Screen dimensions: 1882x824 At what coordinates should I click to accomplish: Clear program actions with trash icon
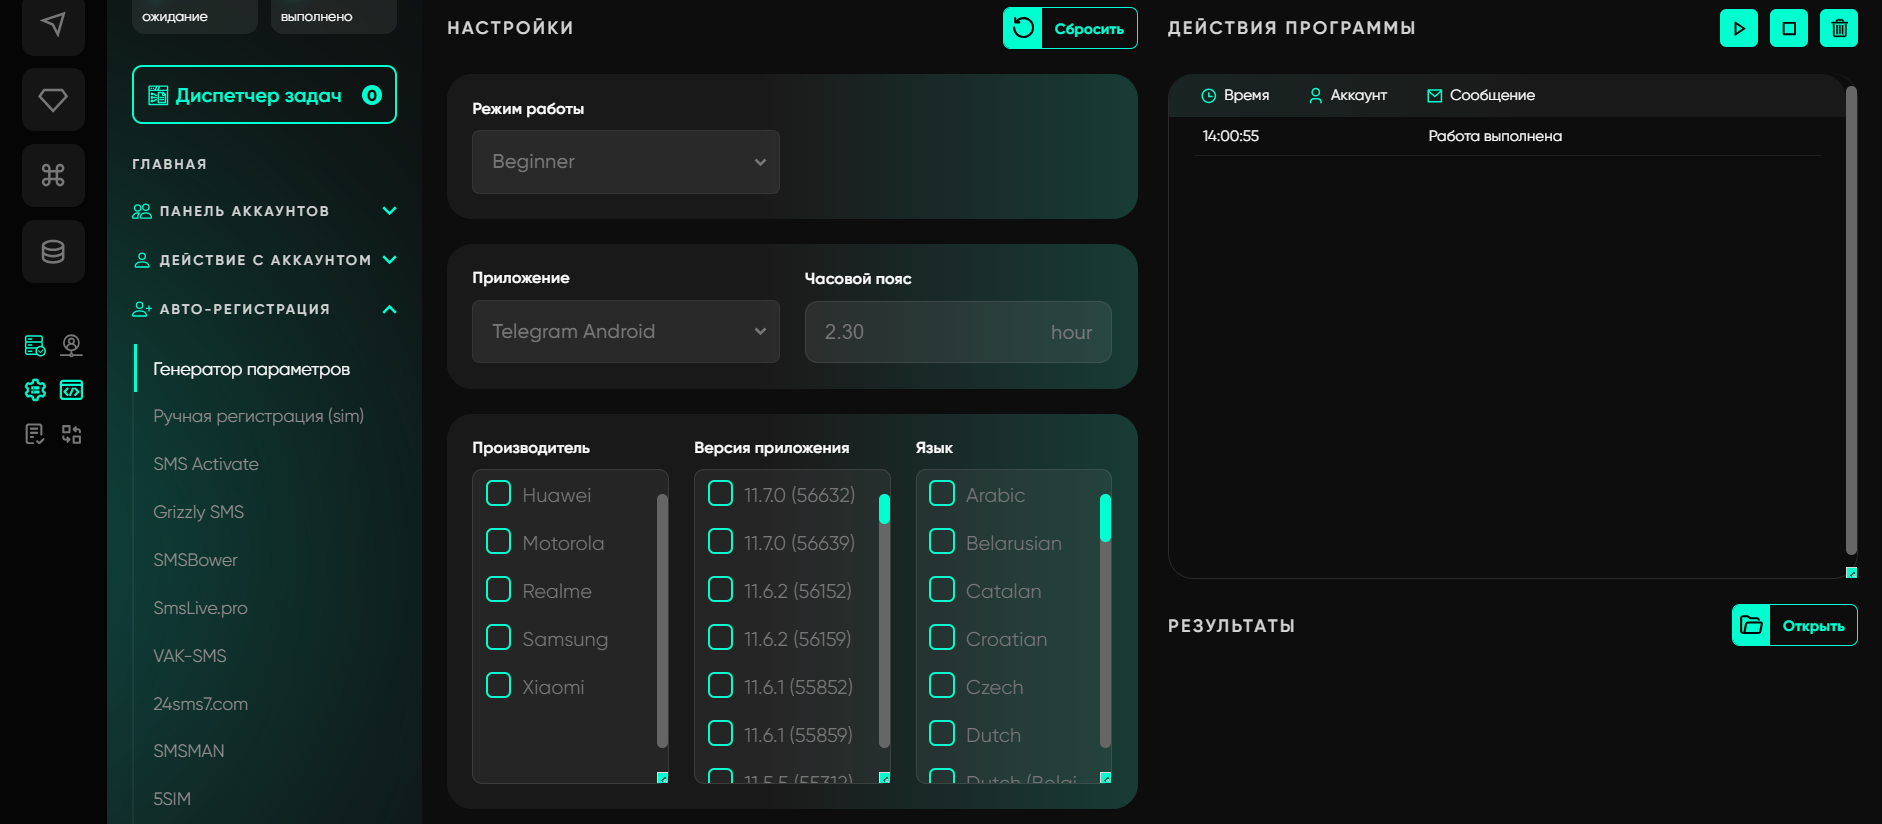pos(1839,28)
